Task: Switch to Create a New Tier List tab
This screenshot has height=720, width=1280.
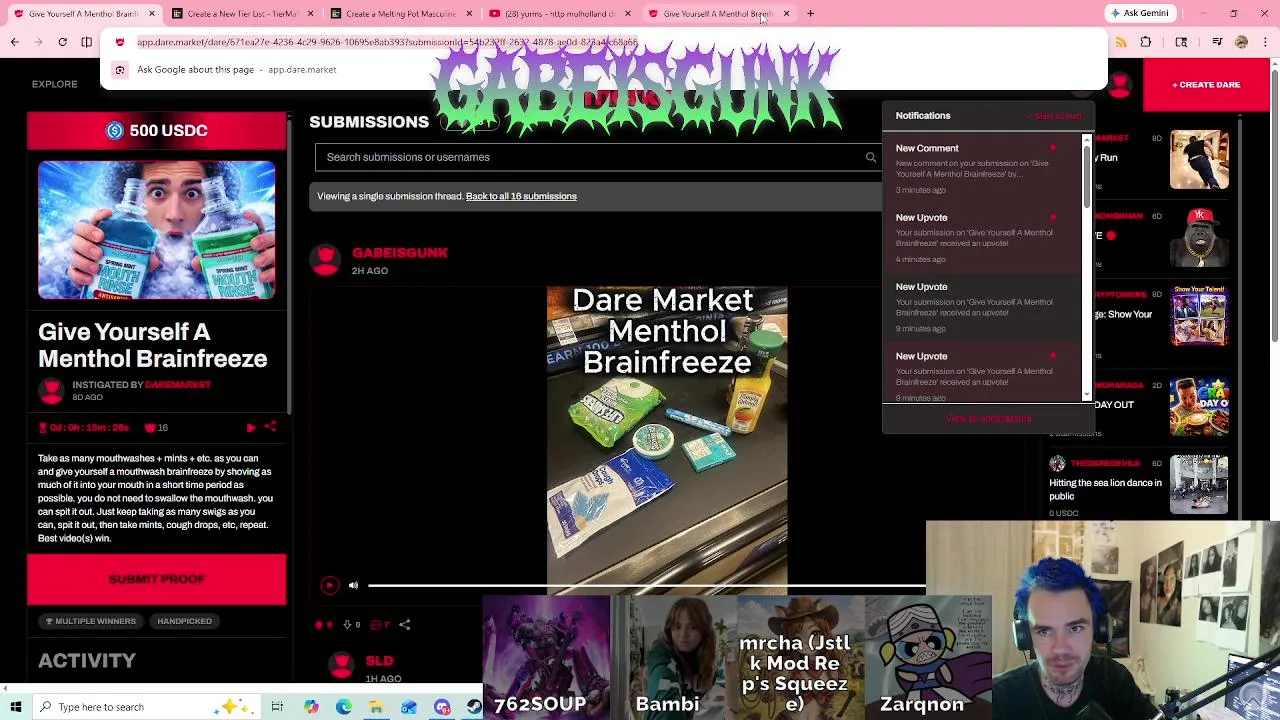Action: [241, 14]
